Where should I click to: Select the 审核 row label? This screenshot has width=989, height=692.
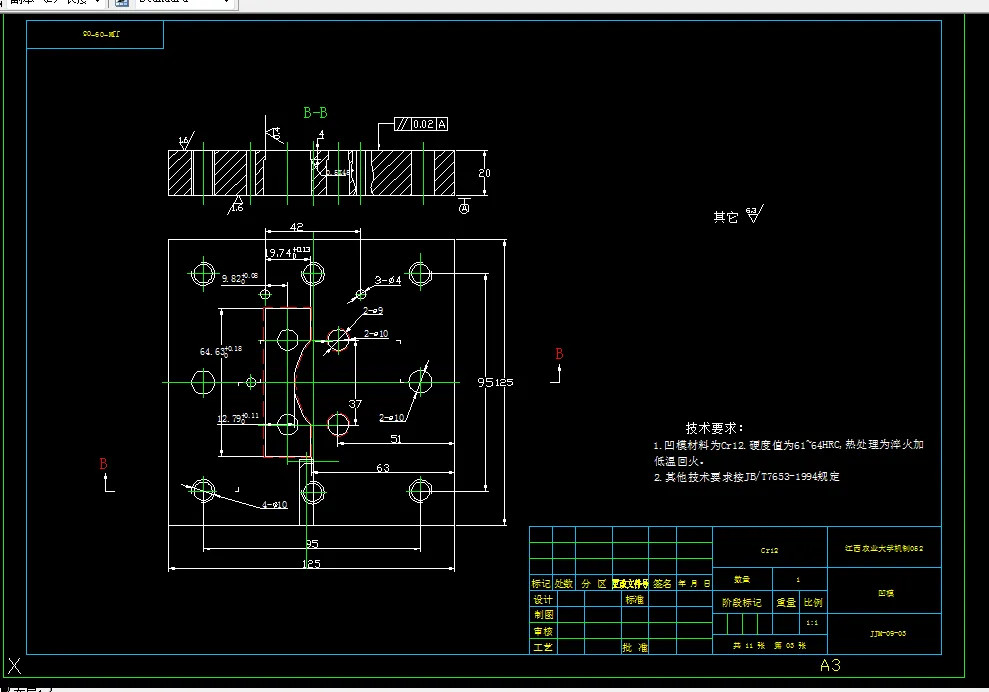point(543,631)
